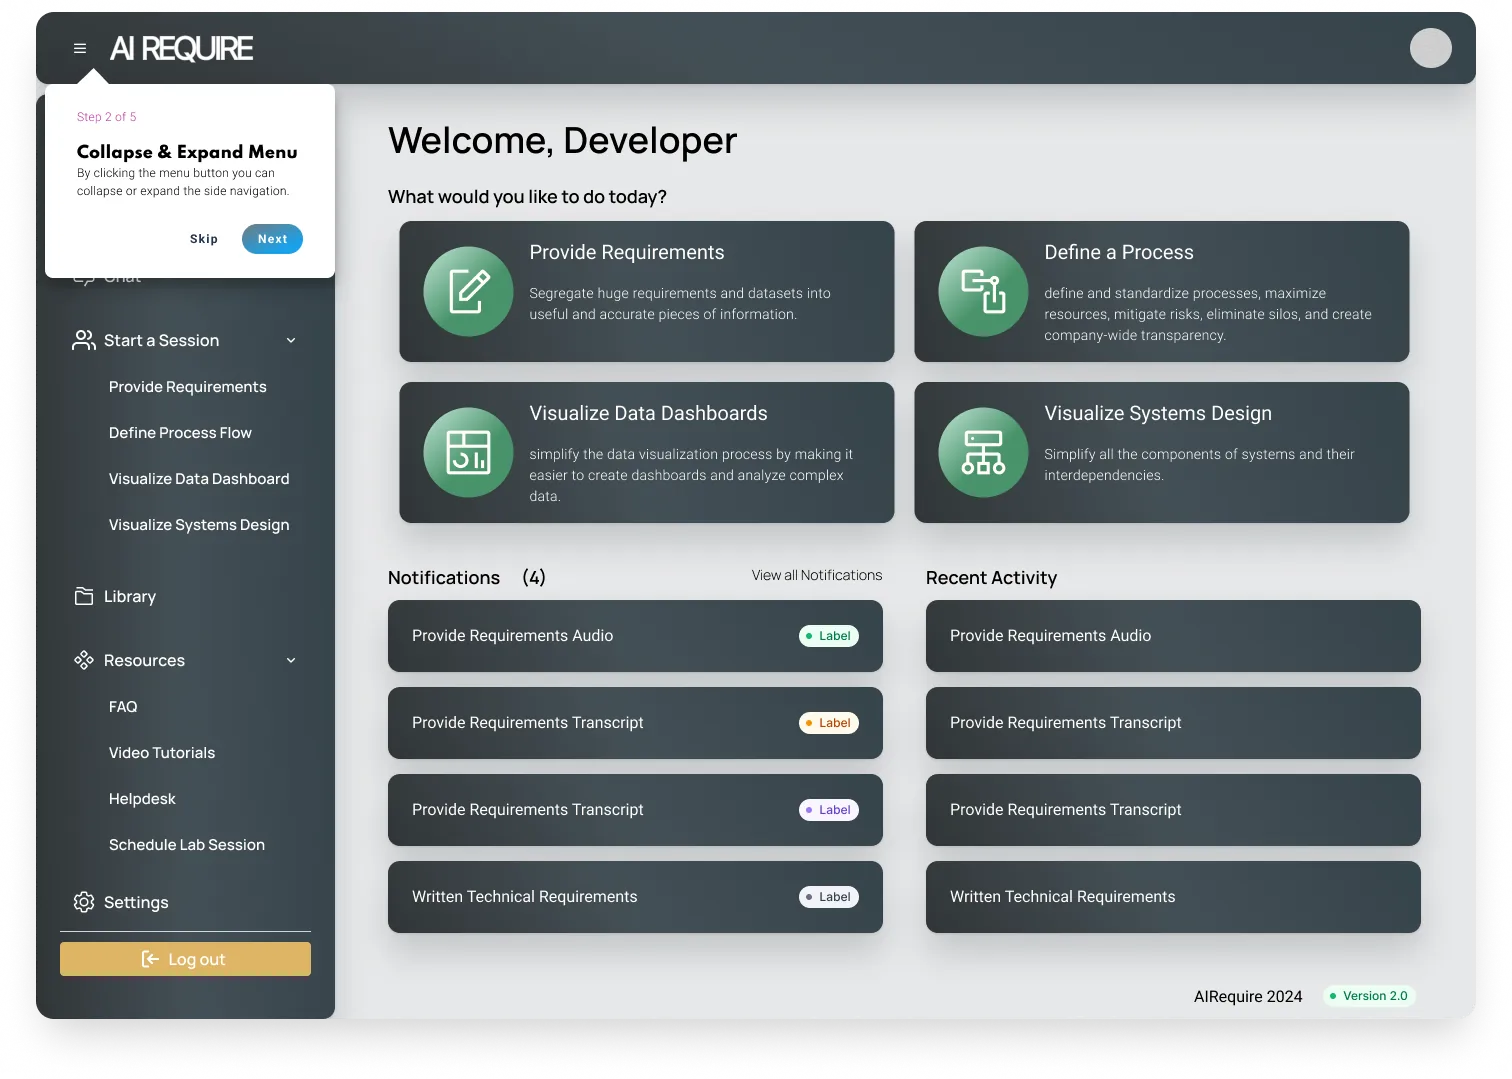Click the Notifications heading

pos(444,578)
